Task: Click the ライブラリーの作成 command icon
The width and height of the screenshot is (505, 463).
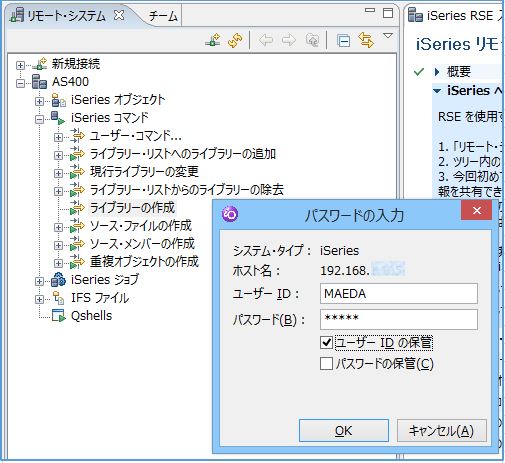Action: pos(77,208)
